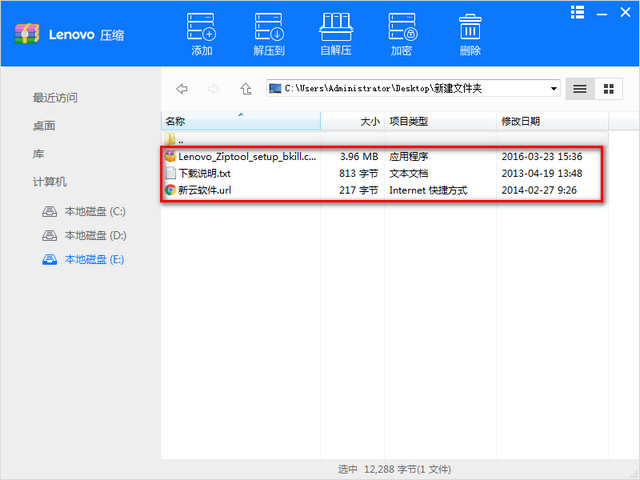This screenshot has height=480, width=640.
Task: Open the 自解压 (Self-extract) tool
Action: (x=336, y=34)
